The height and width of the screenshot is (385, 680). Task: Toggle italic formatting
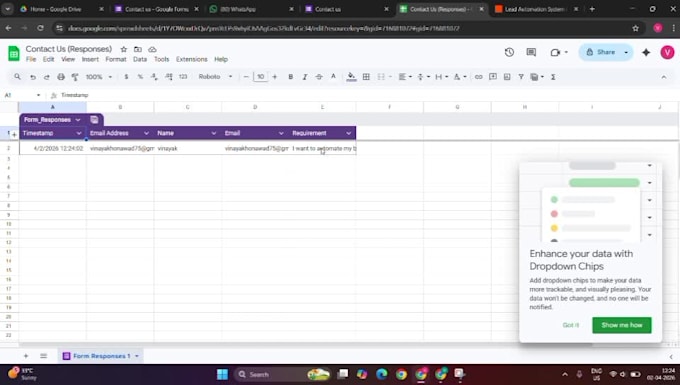(x=305, y=77)
